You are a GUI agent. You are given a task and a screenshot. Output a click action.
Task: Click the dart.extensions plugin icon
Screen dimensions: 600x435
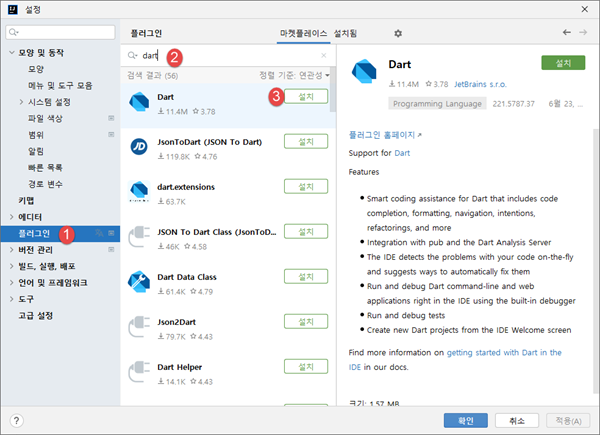pyautogui.click(x=139, y=191)
